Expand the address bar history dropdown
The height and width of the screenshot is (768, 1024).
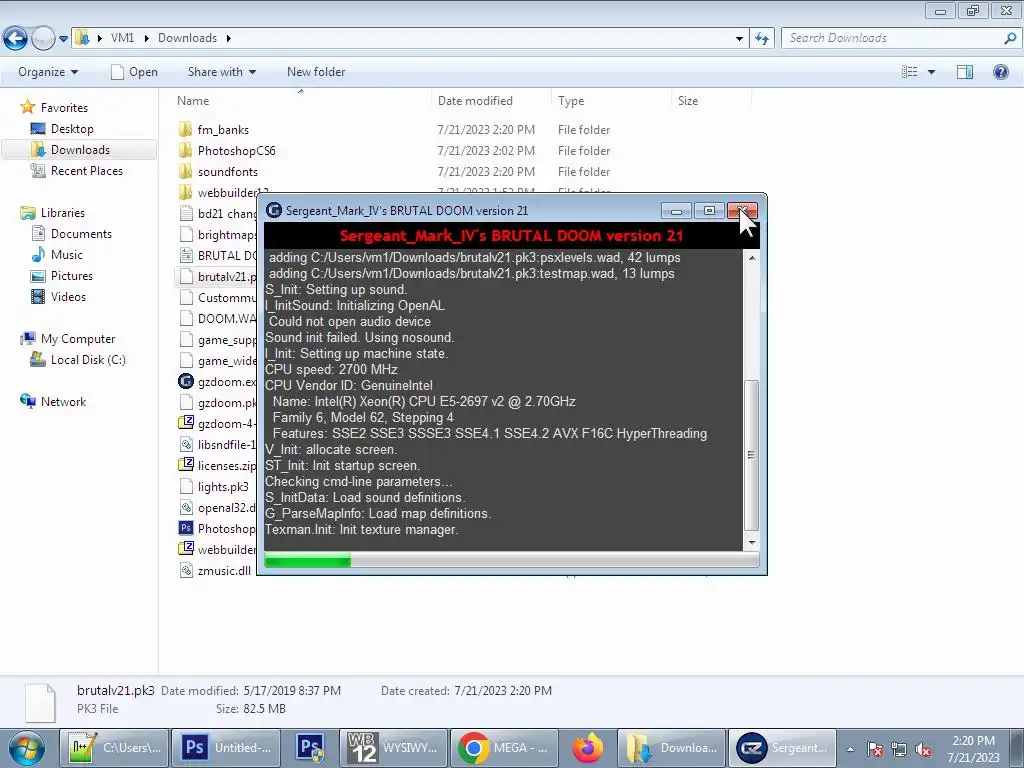click(739, 39)
